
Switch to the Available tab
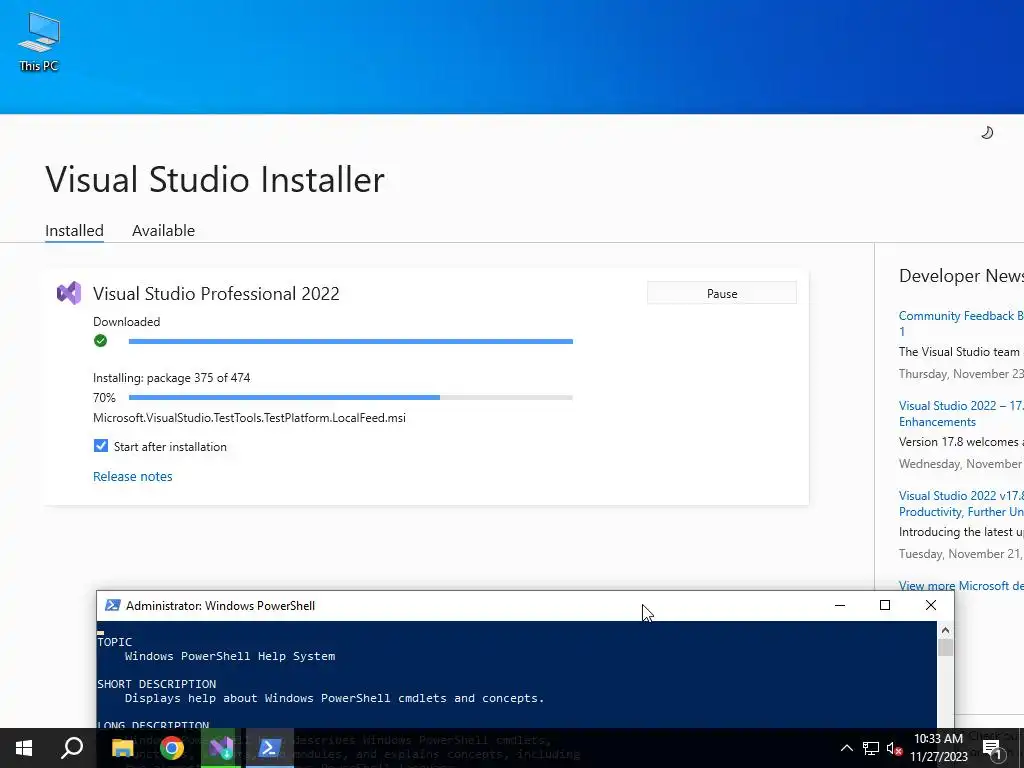click(x=163, y=231)
